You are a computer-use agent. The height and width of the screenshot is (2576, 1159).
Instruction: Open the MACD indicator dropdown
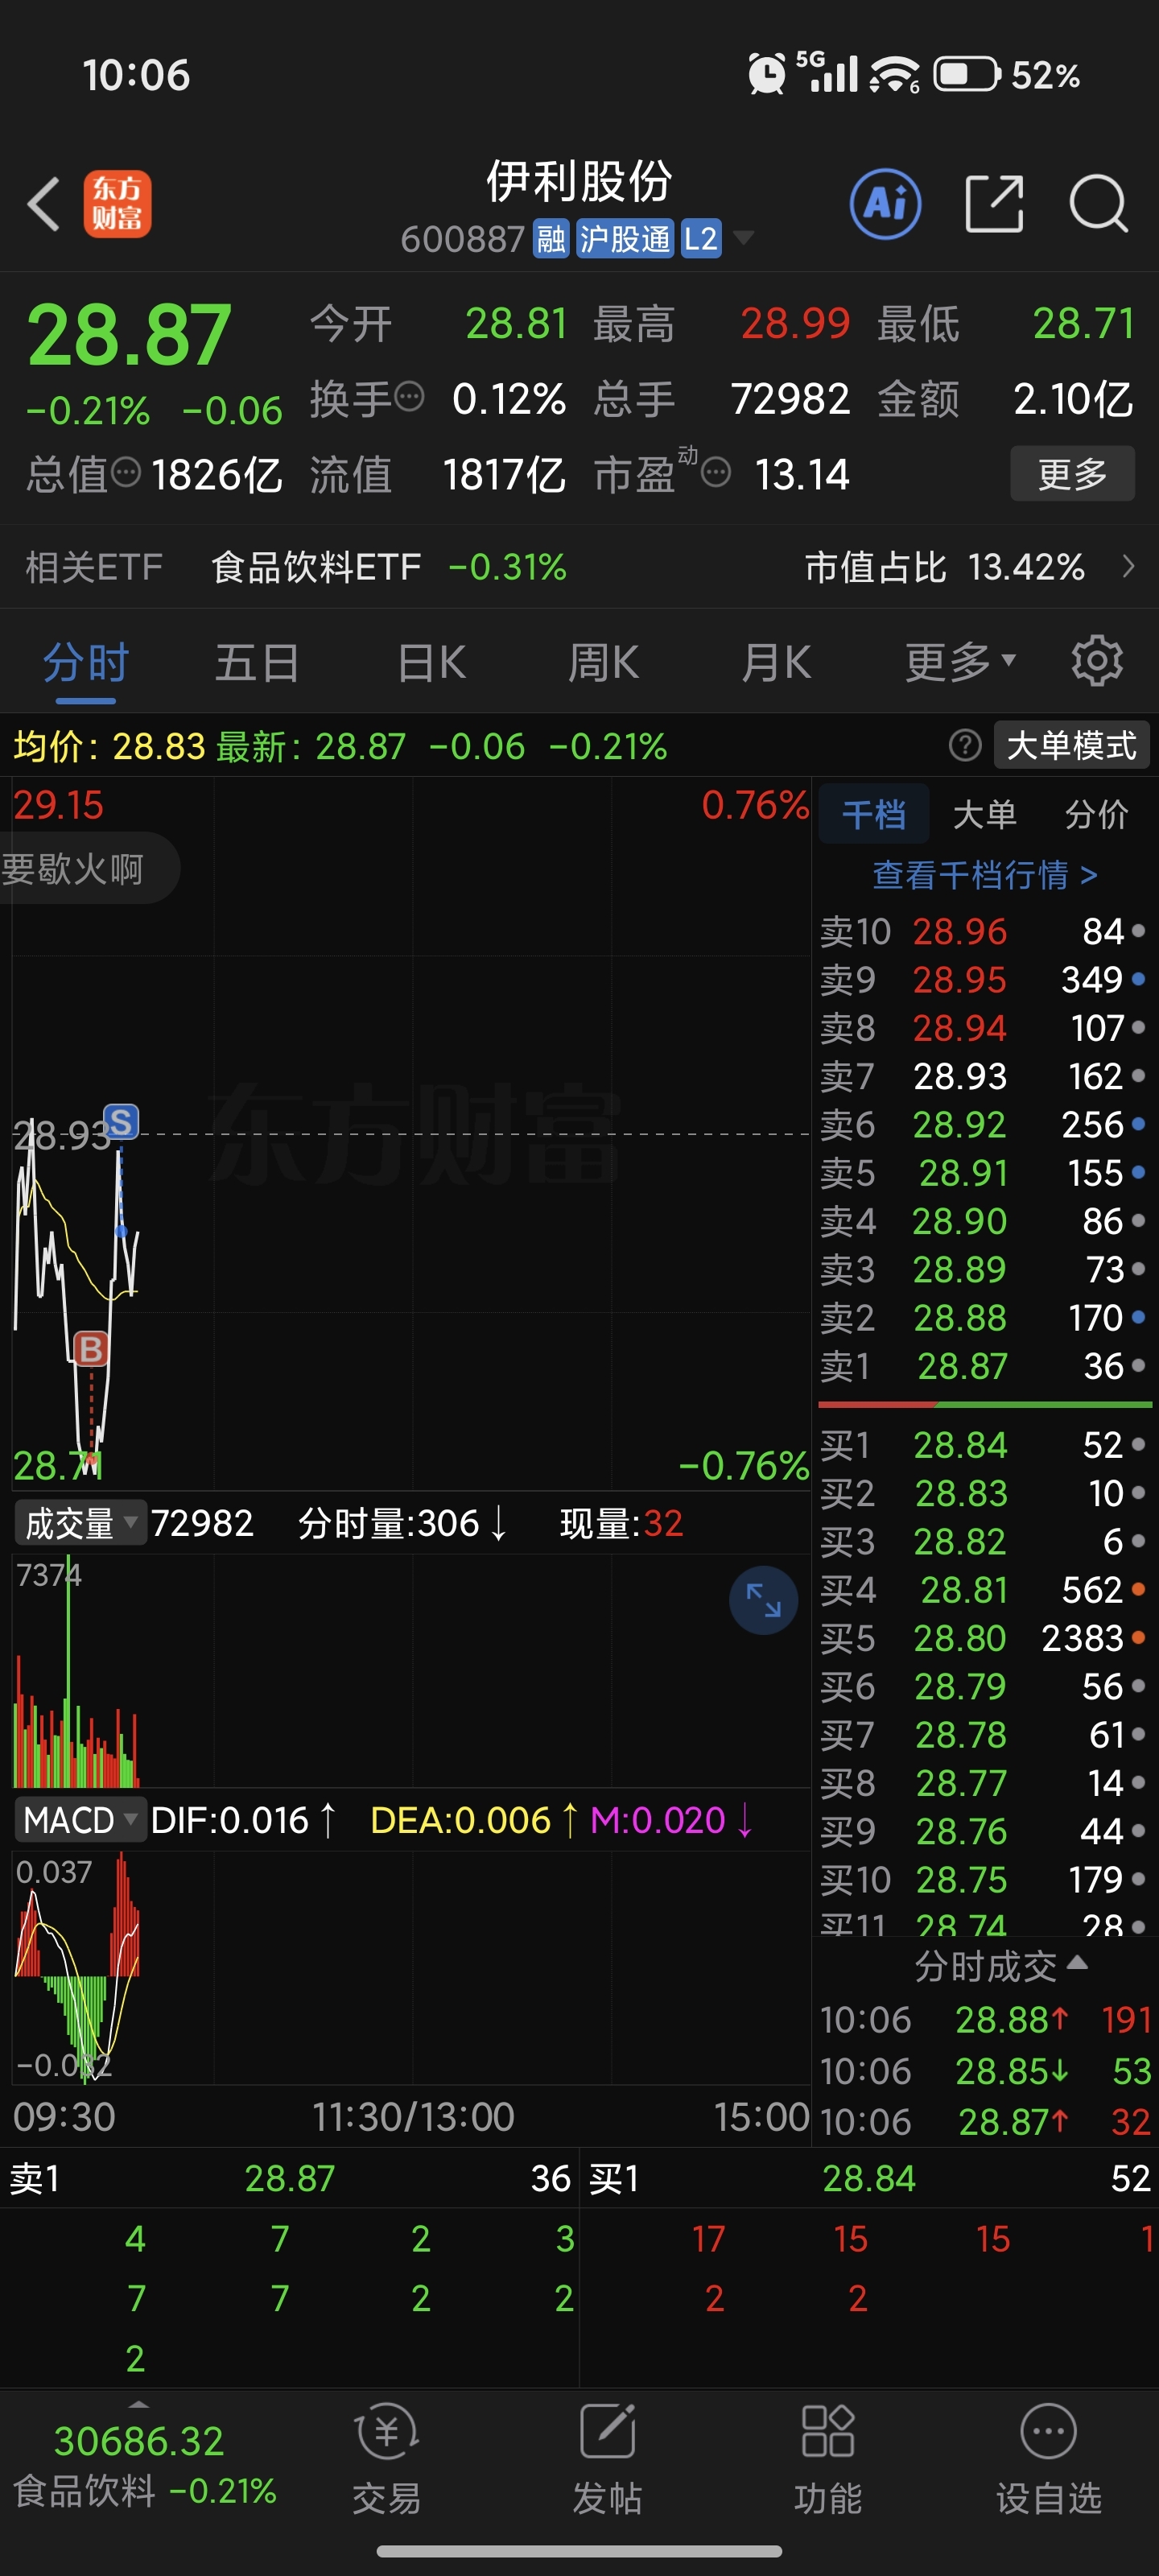[x=80, y=1820]
